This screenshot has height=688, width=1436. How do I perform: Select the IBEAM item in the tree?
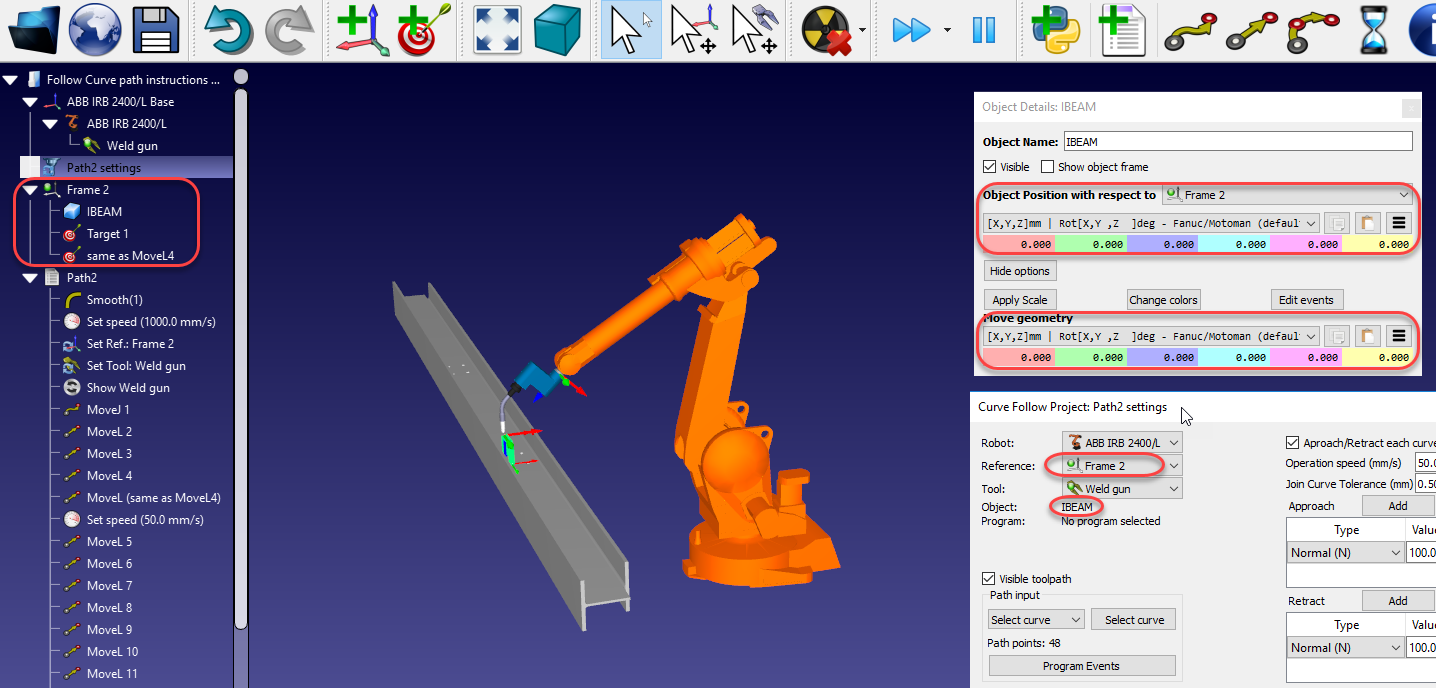[104, 212]
